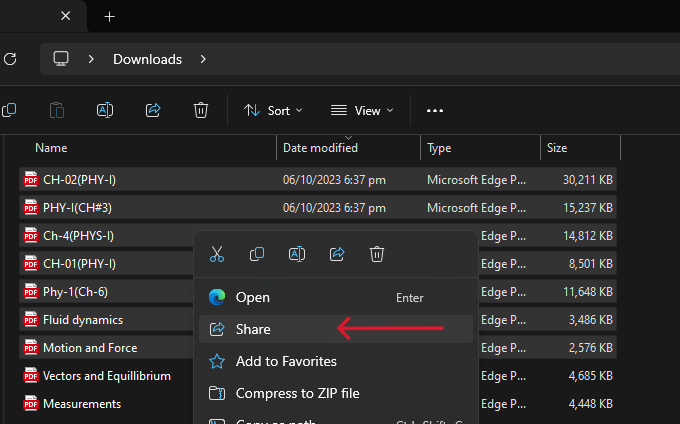Select Share from the context menu
Screen dimensions: 680x424
click(253, 329)
